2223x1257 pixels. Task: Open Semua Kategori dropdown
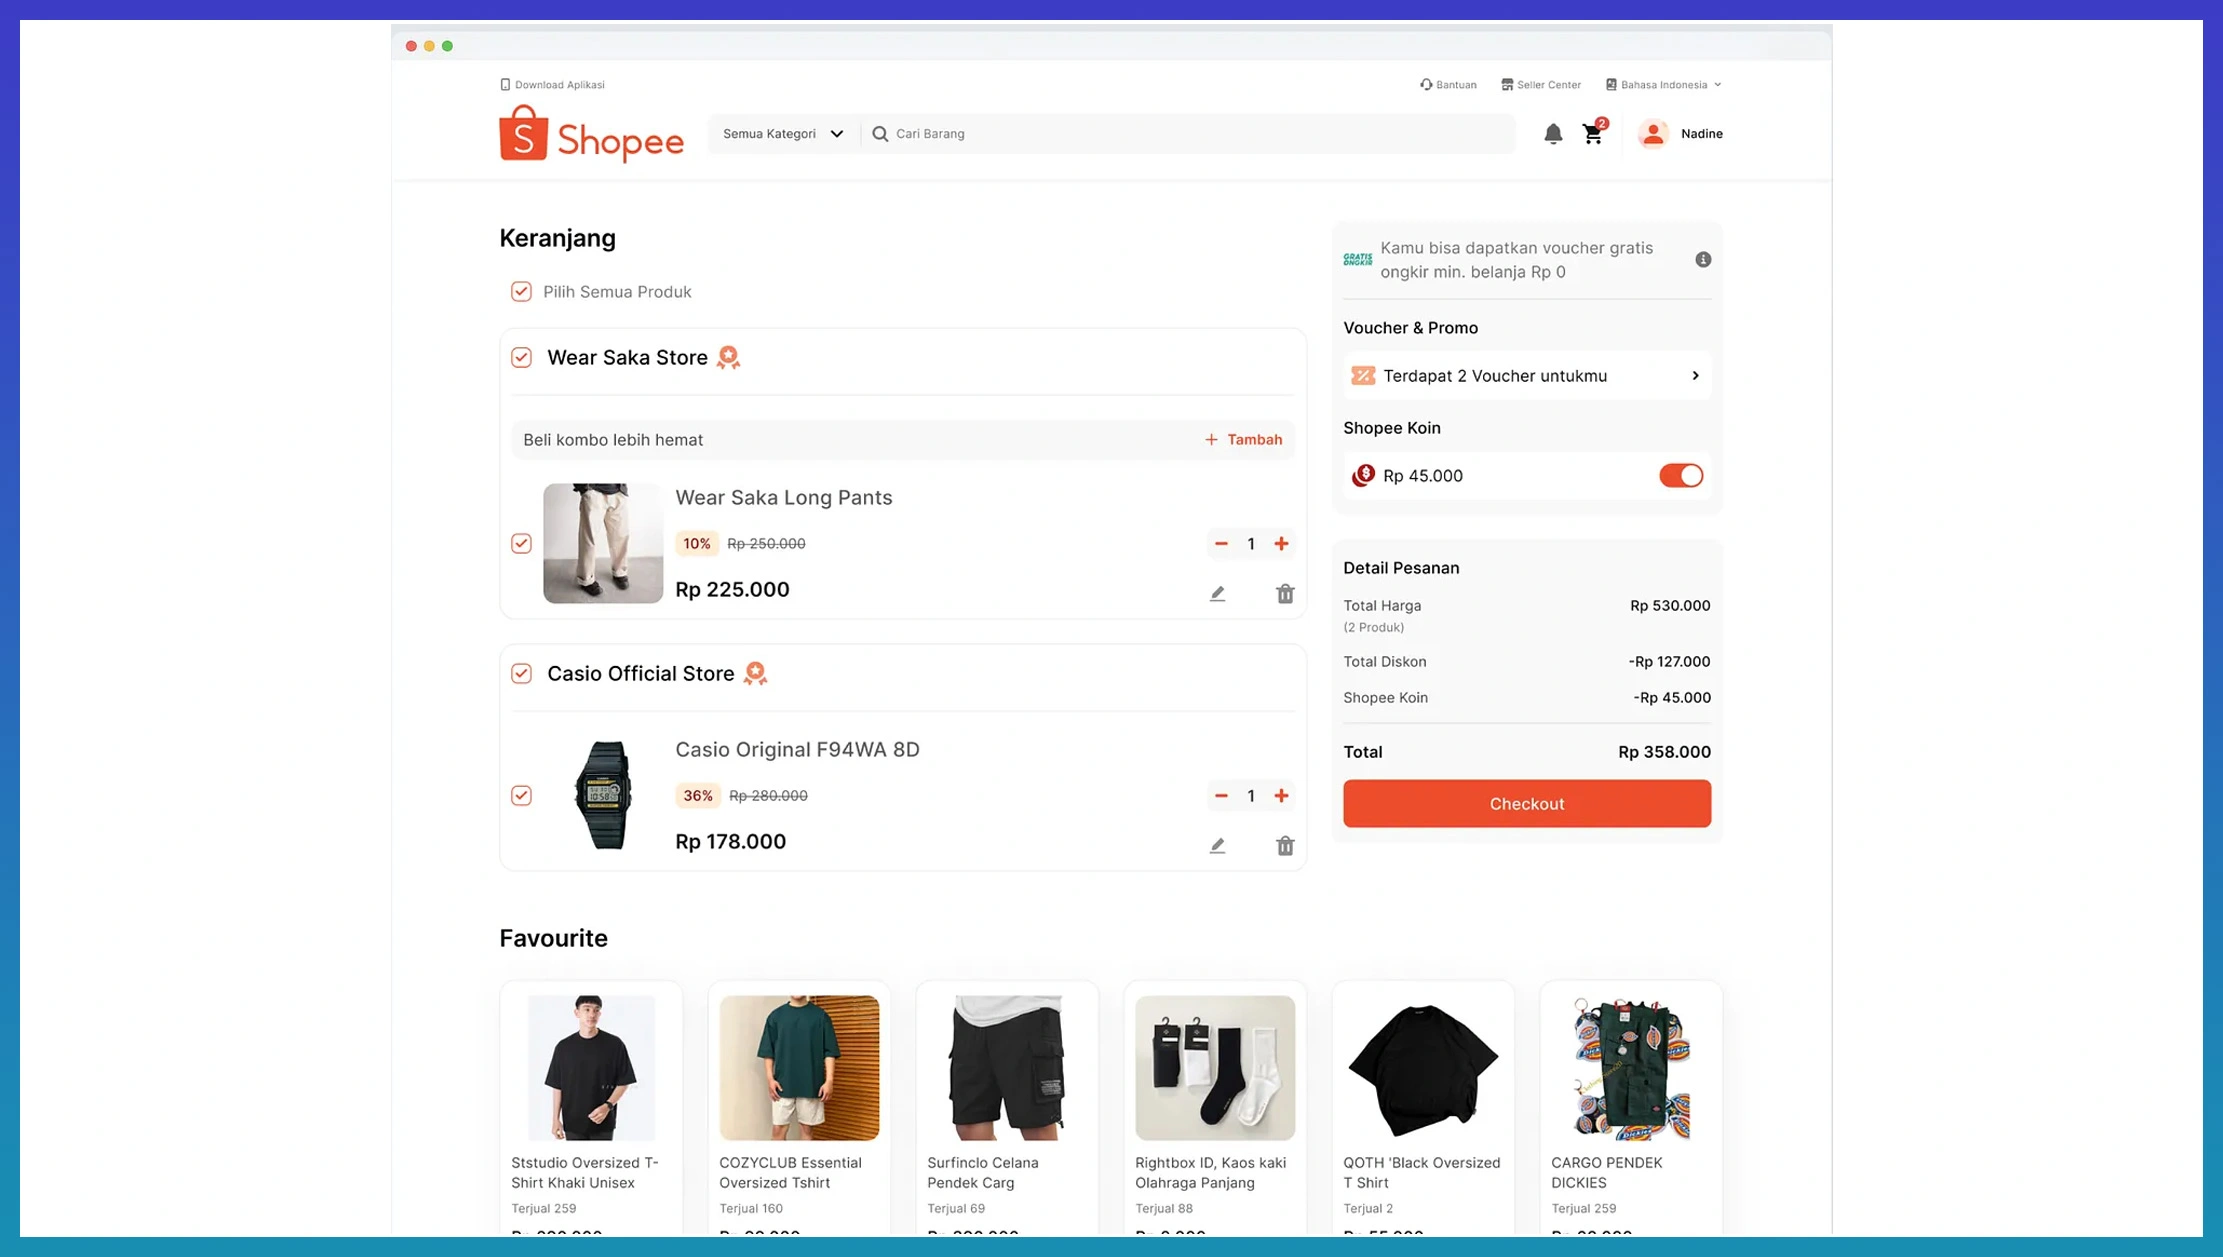[x=783, y=134]
